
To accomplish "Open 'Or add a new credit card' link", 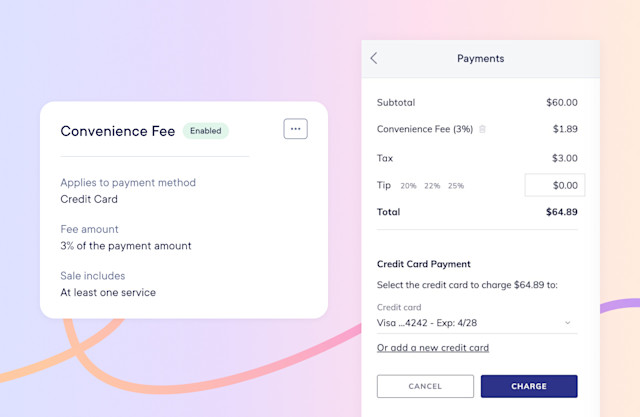I will [x=433, y=348].
